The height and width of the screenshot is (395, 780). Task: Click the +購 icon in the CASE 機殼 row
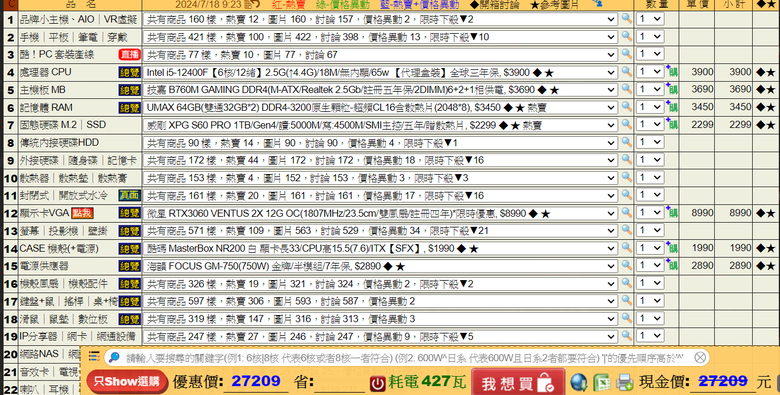coord(672,248)
